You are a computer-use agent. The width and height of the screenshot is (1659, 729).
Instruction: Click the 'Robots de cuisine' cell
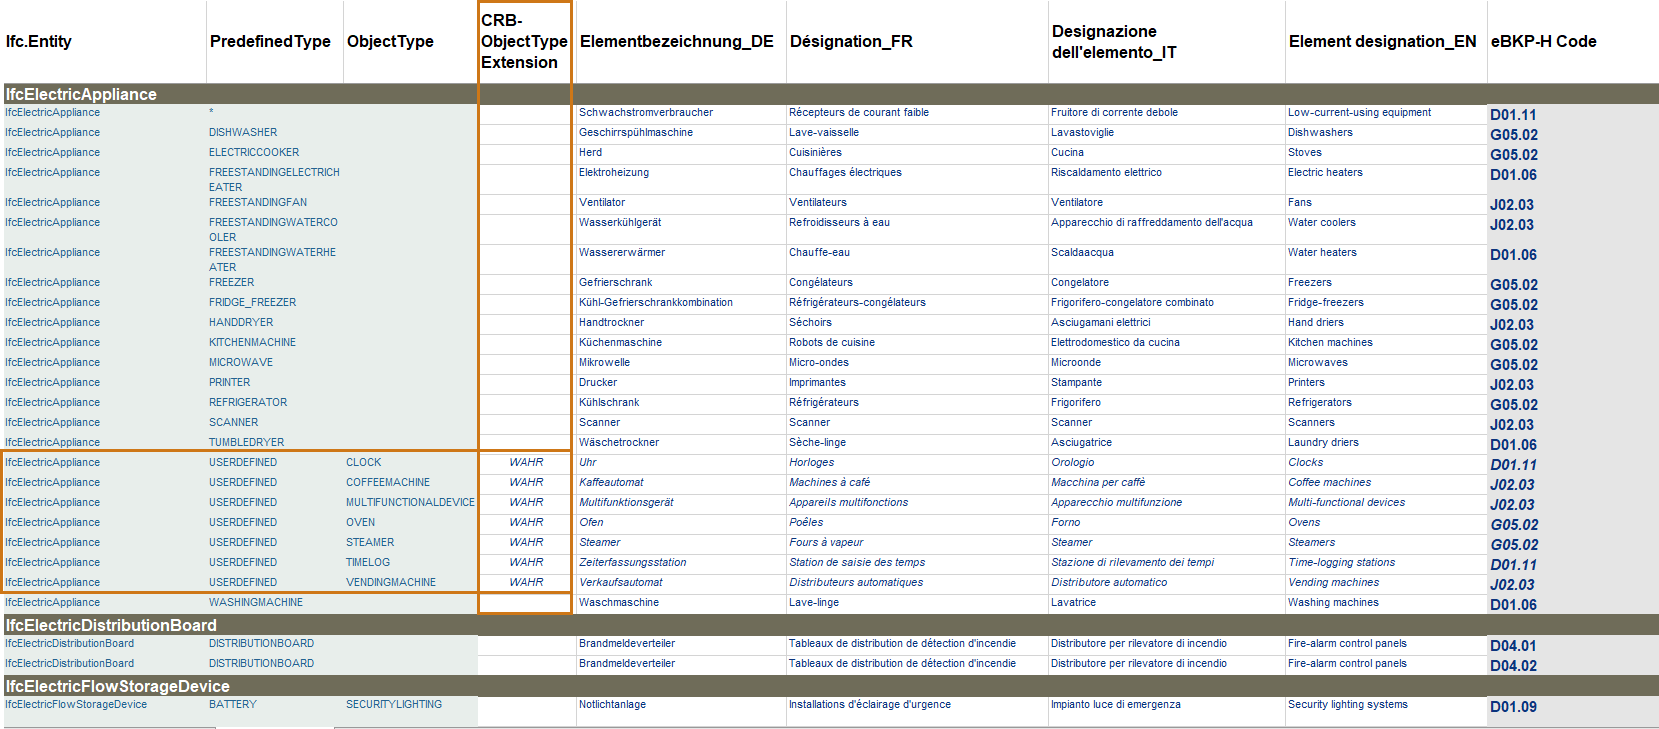pos(832,342)
